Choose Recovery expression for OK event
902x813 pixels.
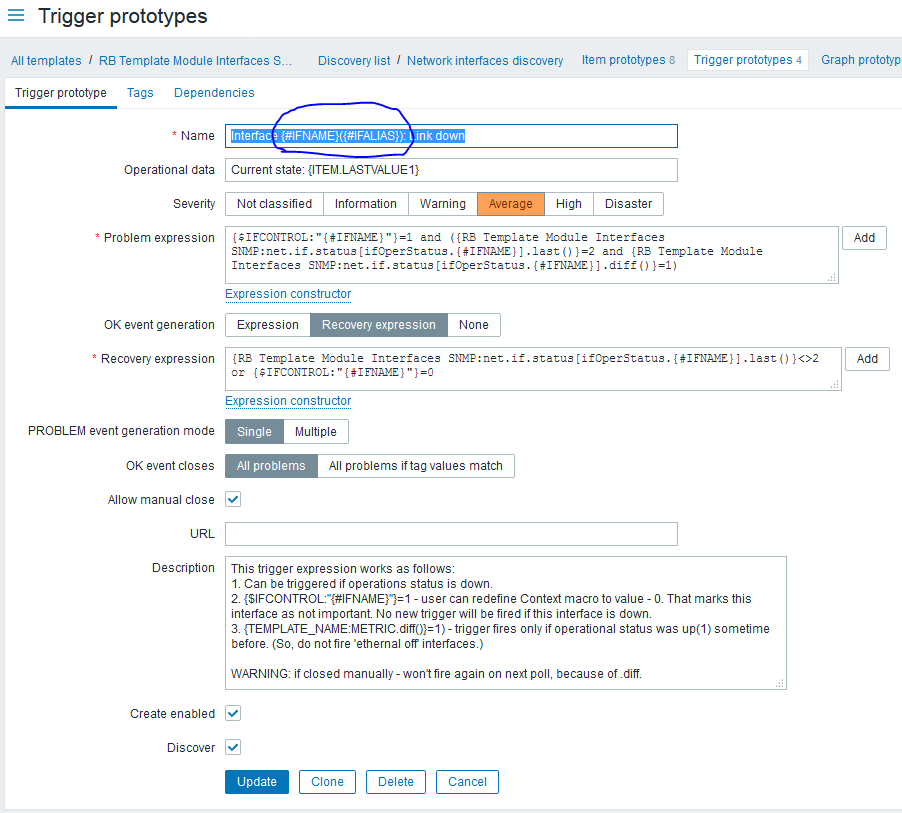pyautogui.click(x=379, y=325)
